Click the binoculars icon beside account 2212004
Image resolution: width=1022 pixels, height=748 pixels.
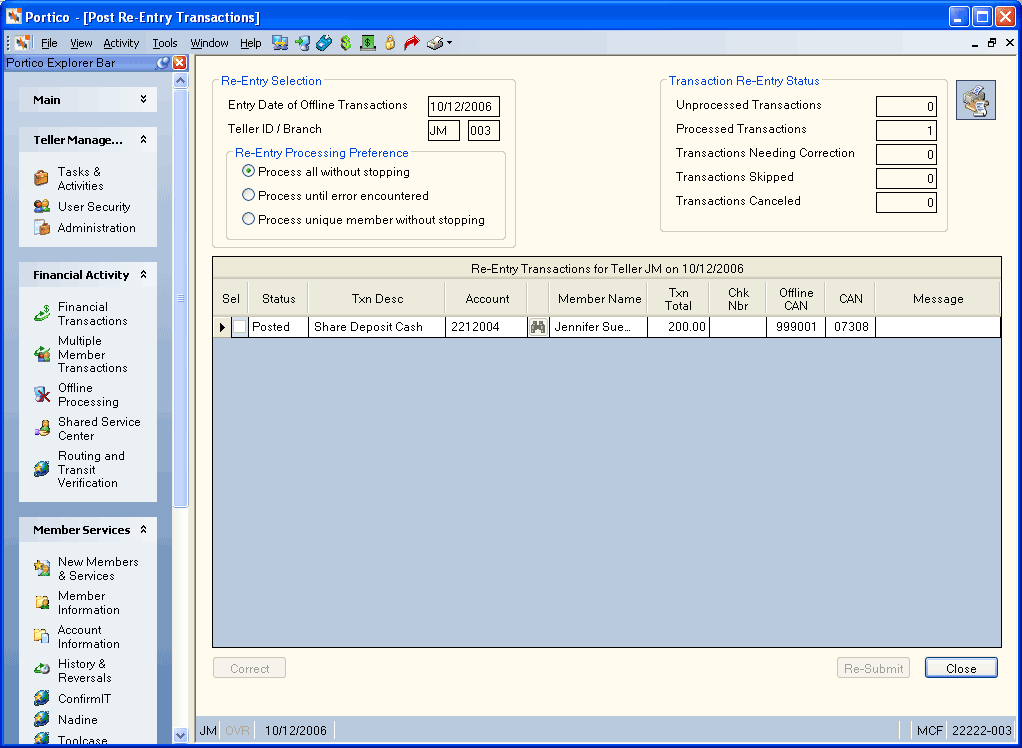coord(538,327)
